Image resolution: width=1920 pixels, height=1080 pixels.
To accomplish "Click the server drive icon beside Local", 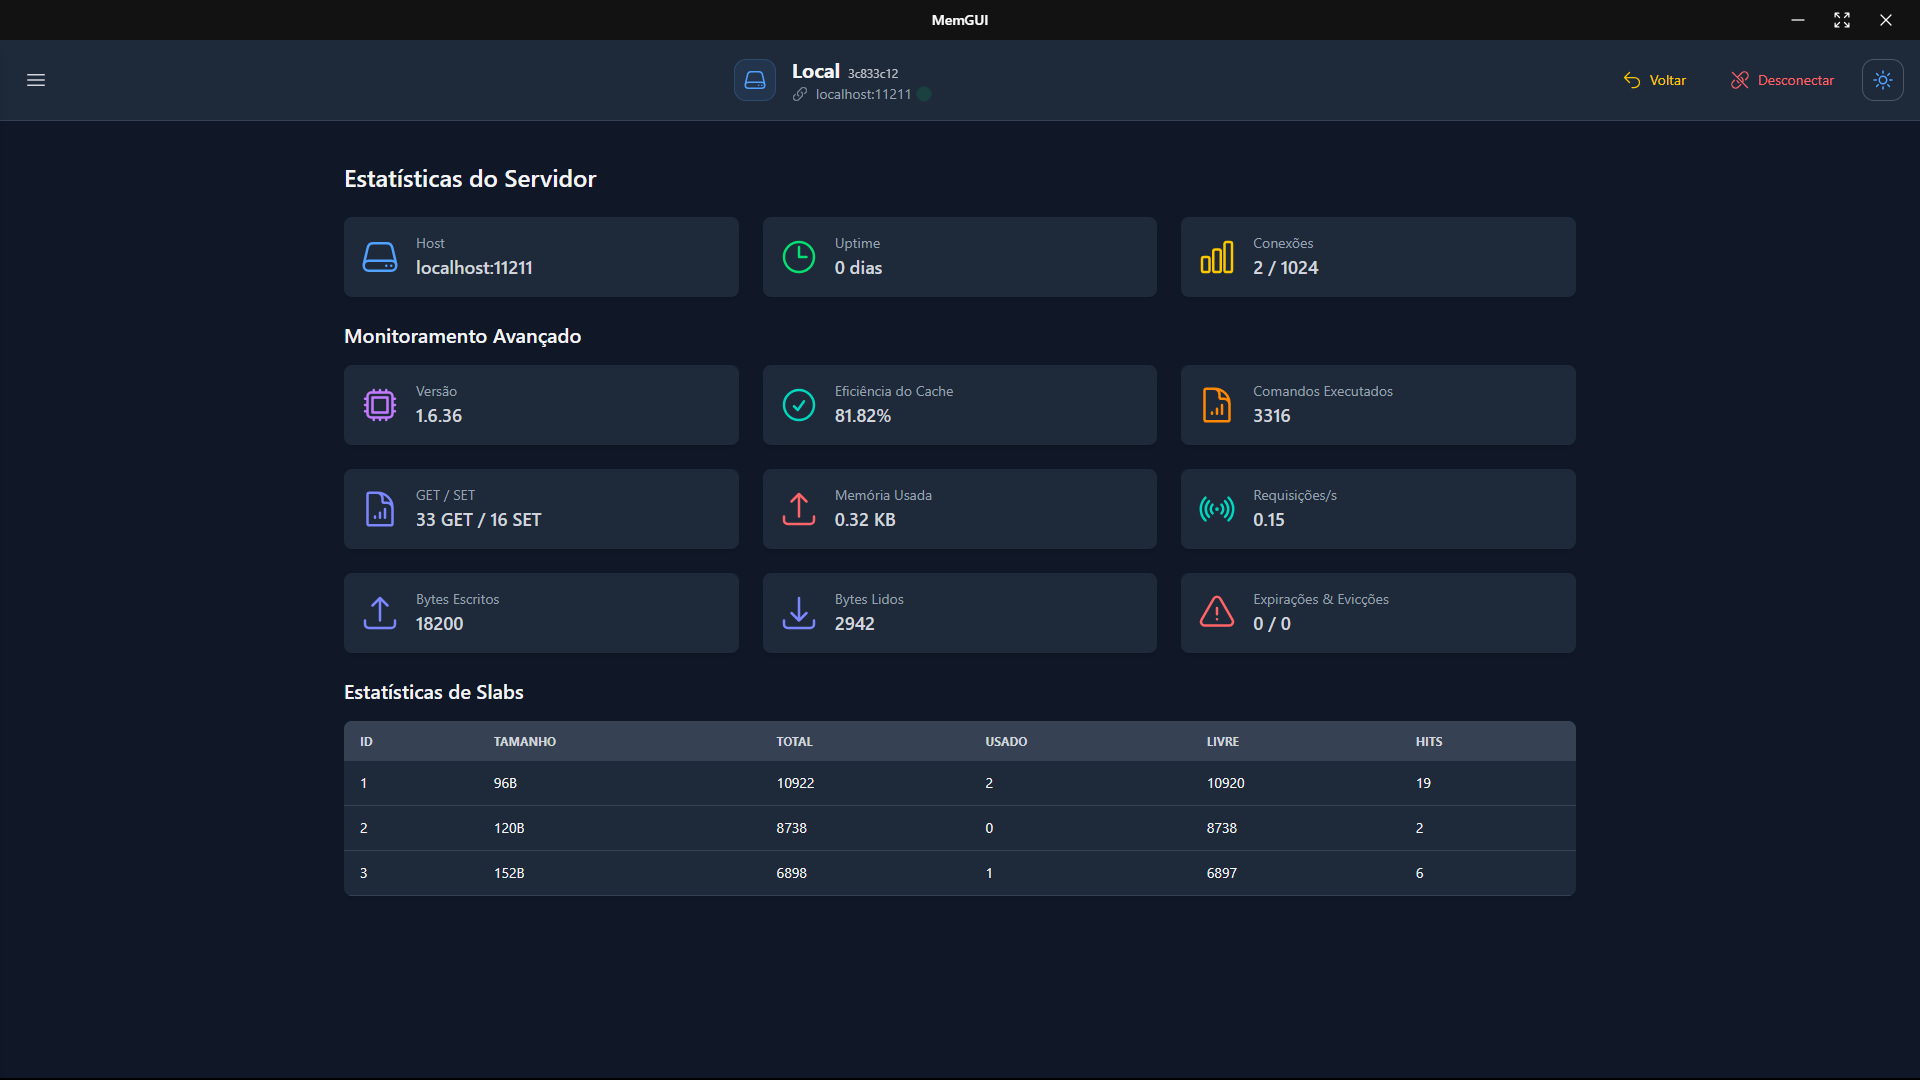I will pos(755,80).
